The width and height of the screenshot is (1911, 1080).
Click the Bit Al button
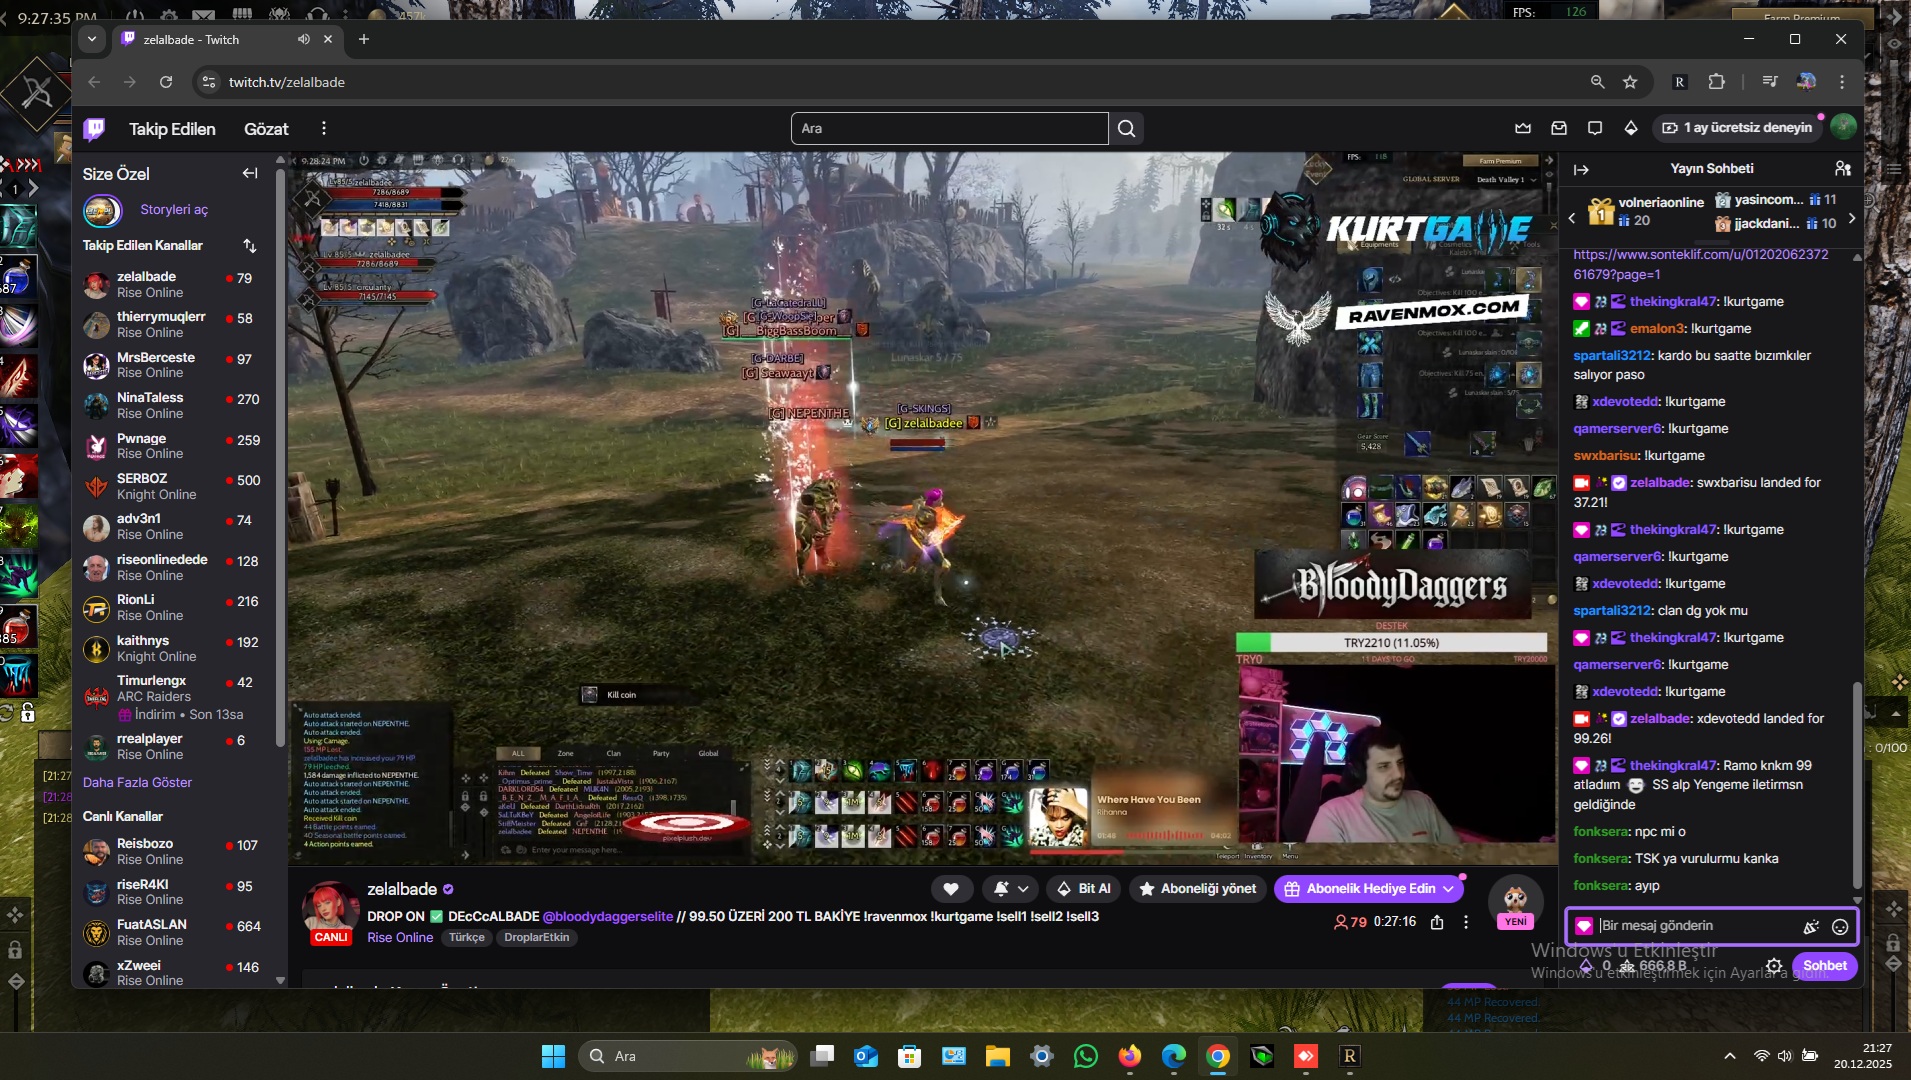(x=1084, y=888)
